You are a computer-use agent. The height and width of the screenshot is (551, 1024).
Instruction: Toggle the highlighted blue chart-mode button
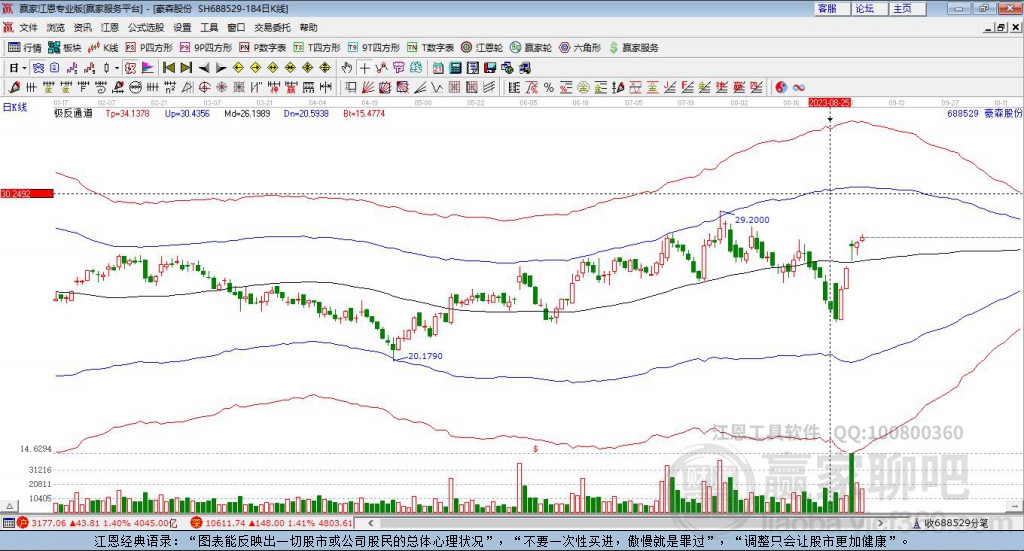tap(38, 68)
